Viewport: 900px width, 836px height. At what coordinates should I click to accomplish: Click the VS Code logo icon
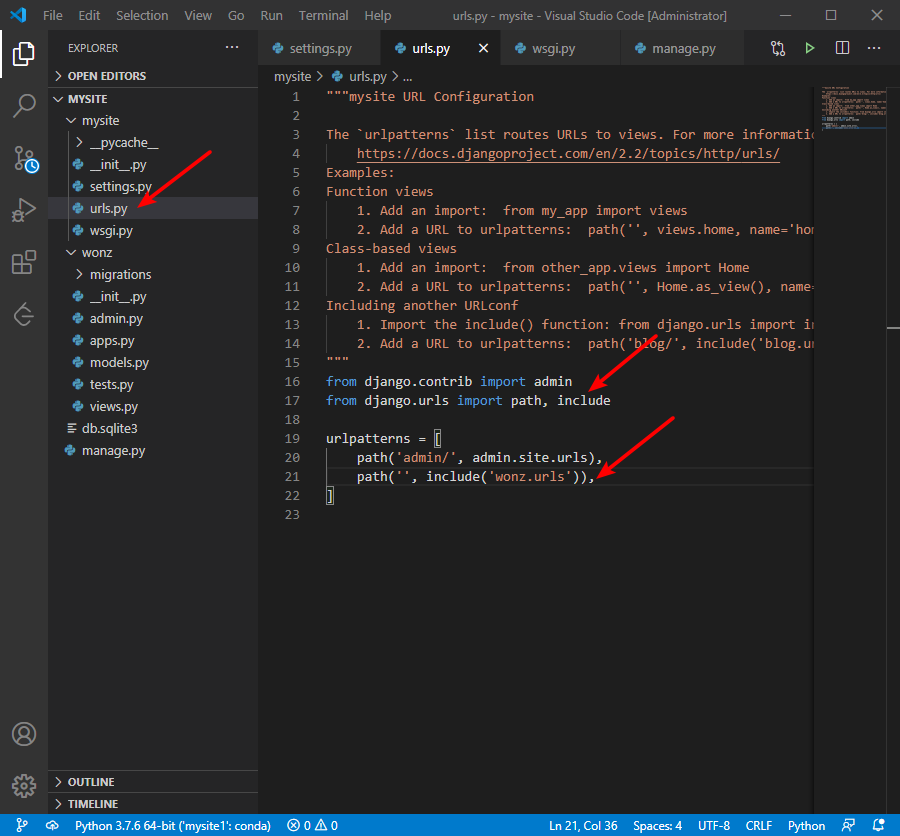click(x=18, y=15)
